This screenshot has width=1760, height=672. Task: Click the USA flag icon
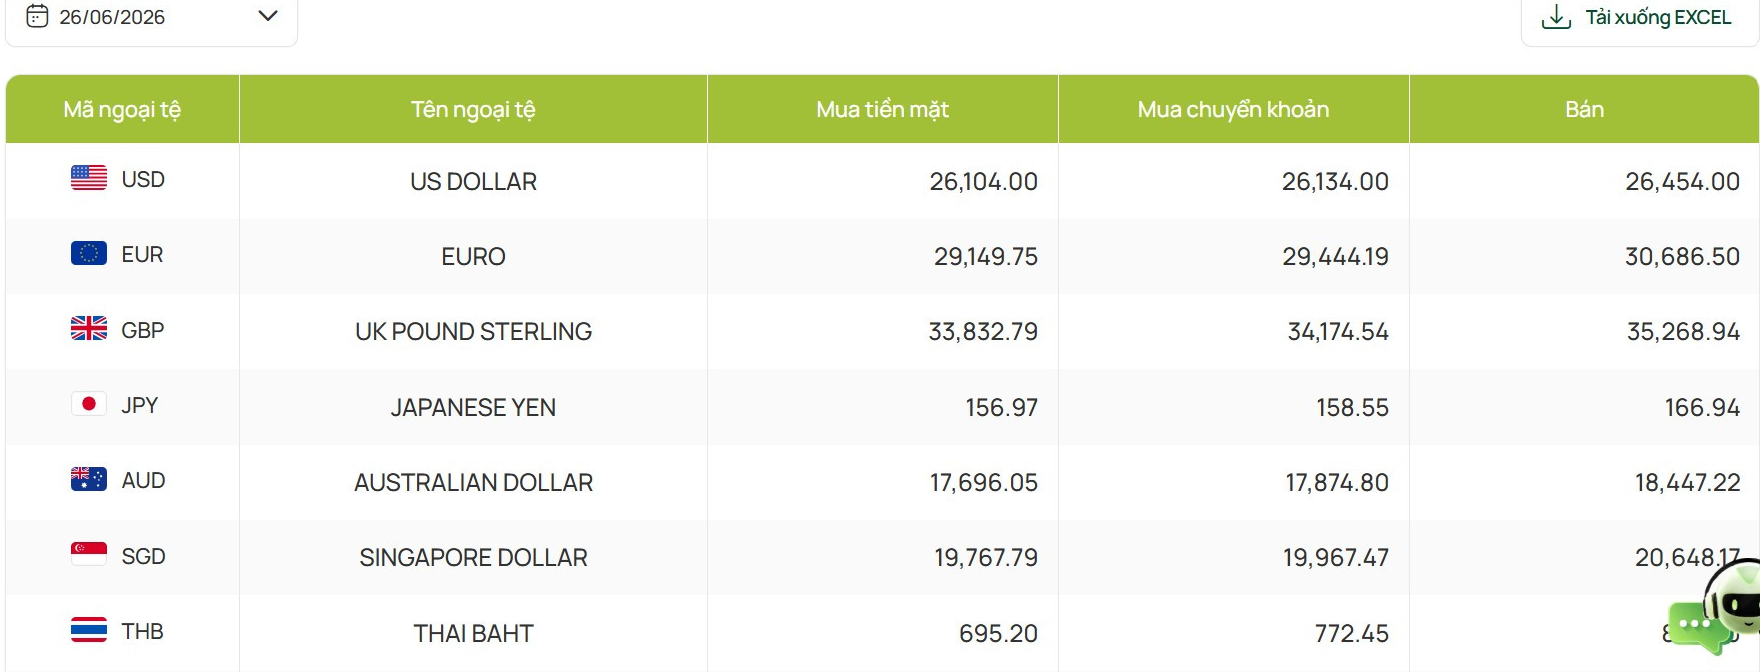pos(89,178)
